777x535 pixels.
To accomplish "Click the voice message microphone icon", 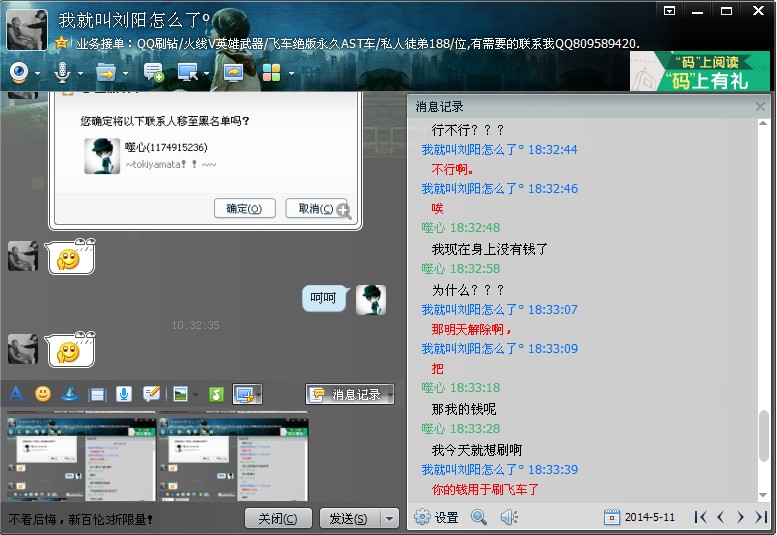I will tap(124, 394).
